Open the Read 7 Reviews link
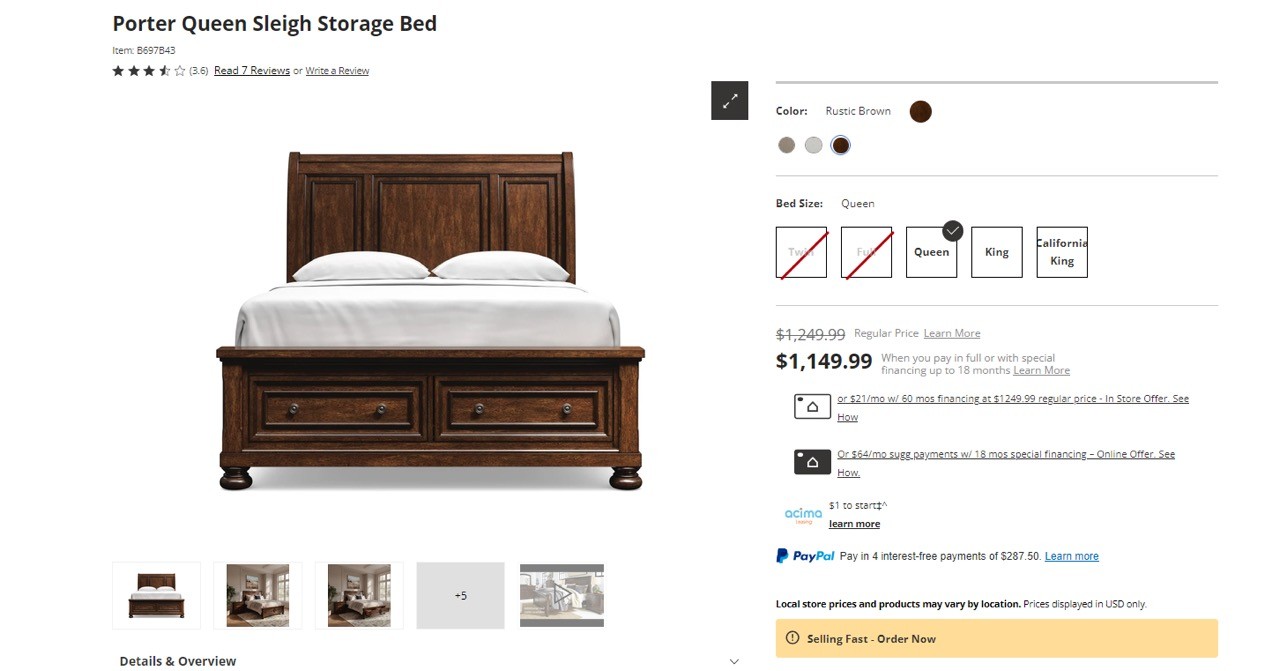This screenshot has width=1280, height=671. coord(252,71)
